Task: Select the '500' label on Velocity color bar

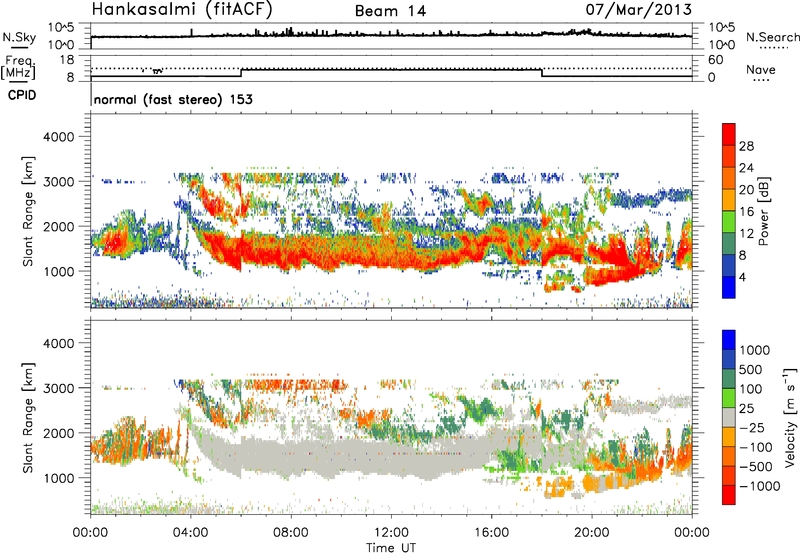Action: (x=751, y=369)
